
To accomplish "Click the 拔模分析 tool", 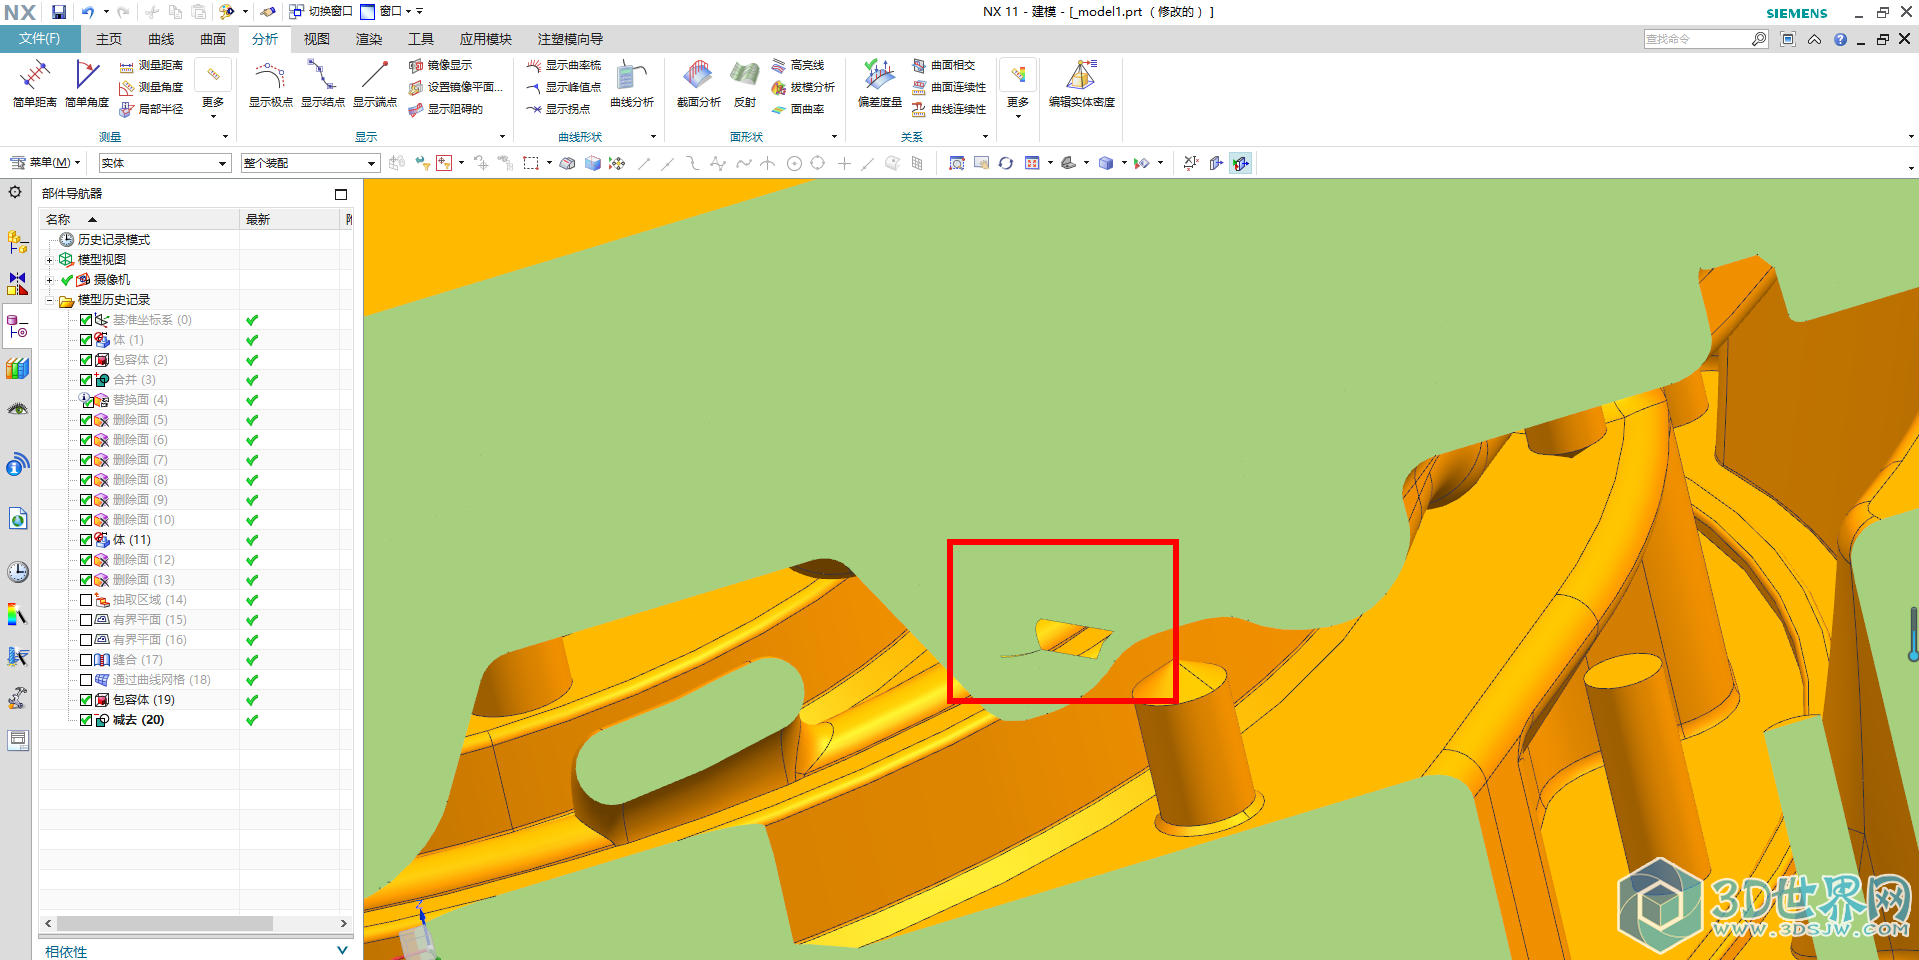I will click(803, 87).
